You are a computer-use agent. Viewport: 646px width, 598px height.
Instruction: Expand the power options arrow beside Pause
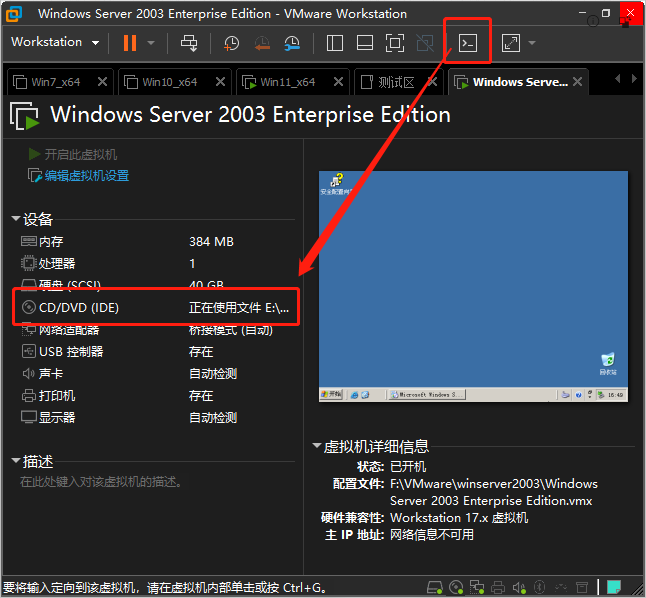(x=151, y=43)
